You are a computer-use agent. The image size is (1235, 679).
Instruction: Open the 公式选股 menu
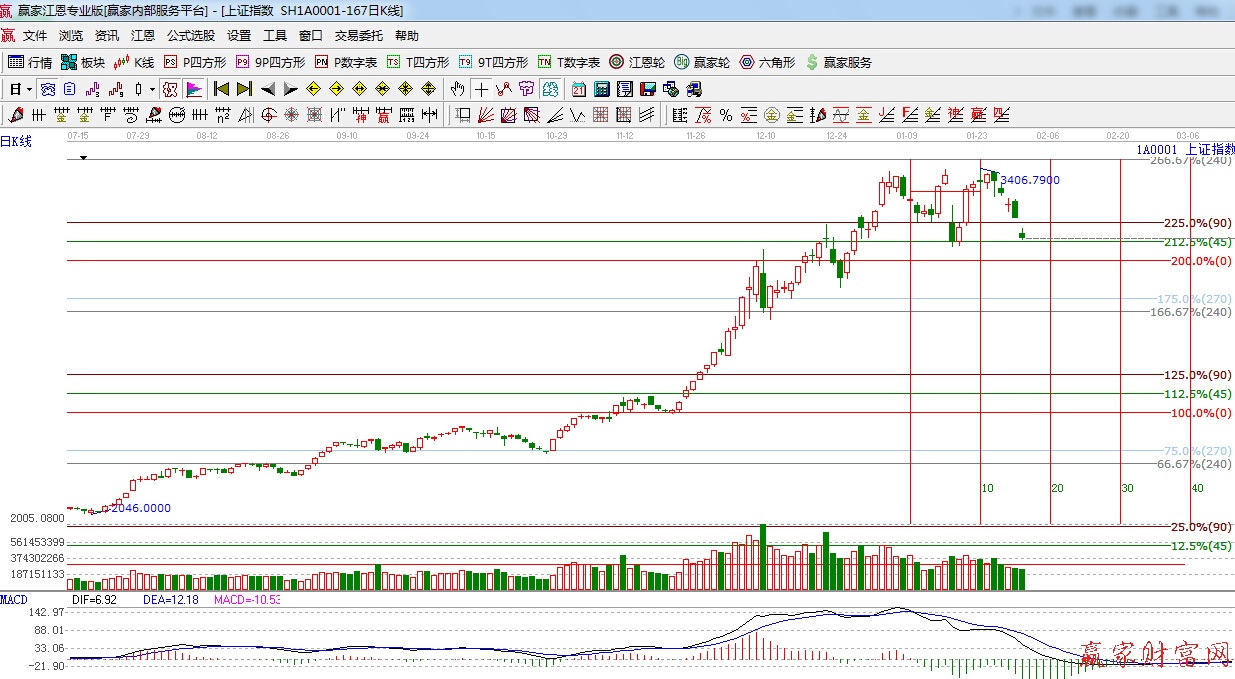tap(190, 35)
